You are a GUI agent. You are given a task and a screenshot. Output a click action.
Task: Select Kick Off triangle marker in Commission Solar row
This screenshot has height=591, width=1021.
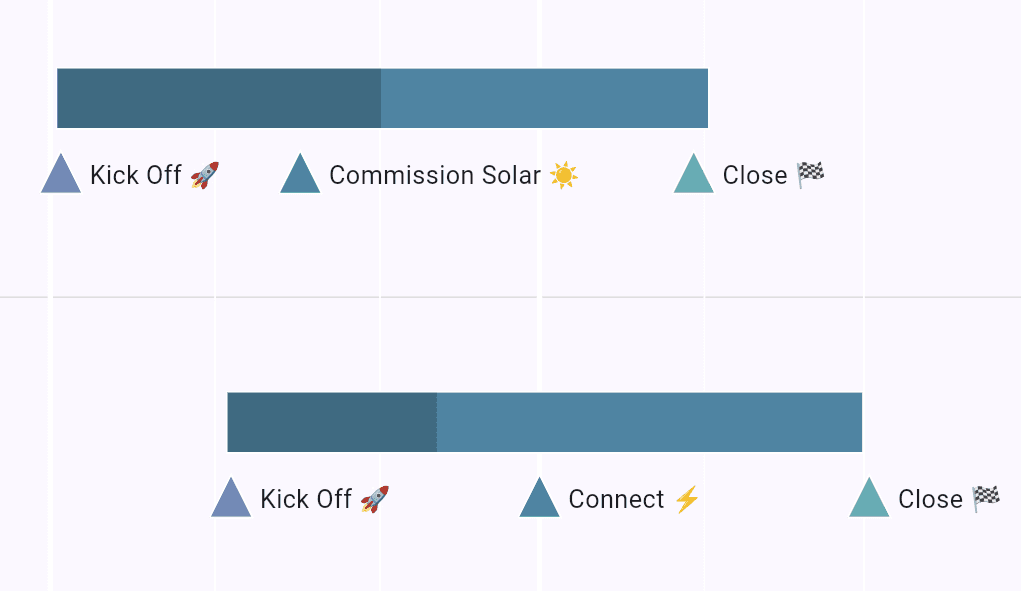[61, 177]
